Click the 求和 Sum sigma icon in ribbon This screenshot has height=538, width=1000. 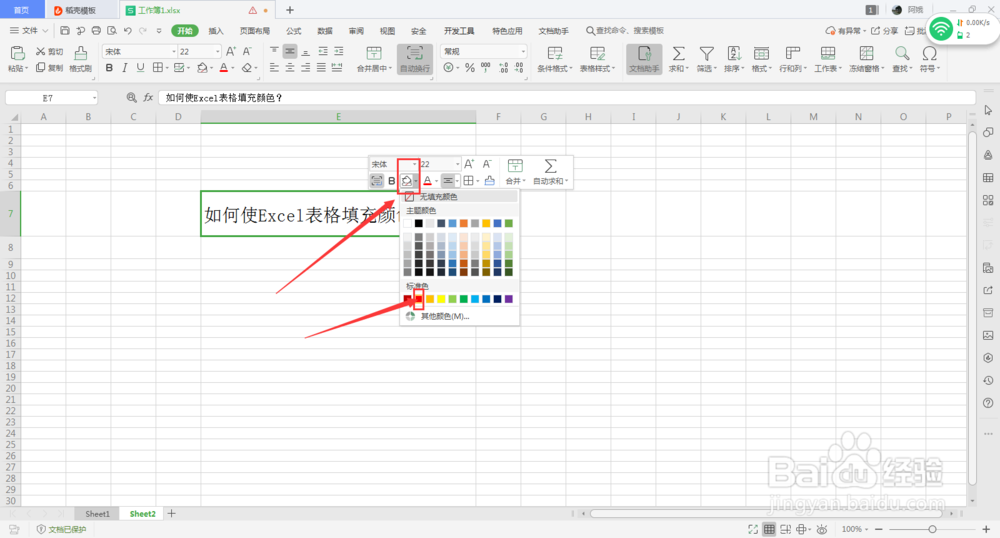679,54
